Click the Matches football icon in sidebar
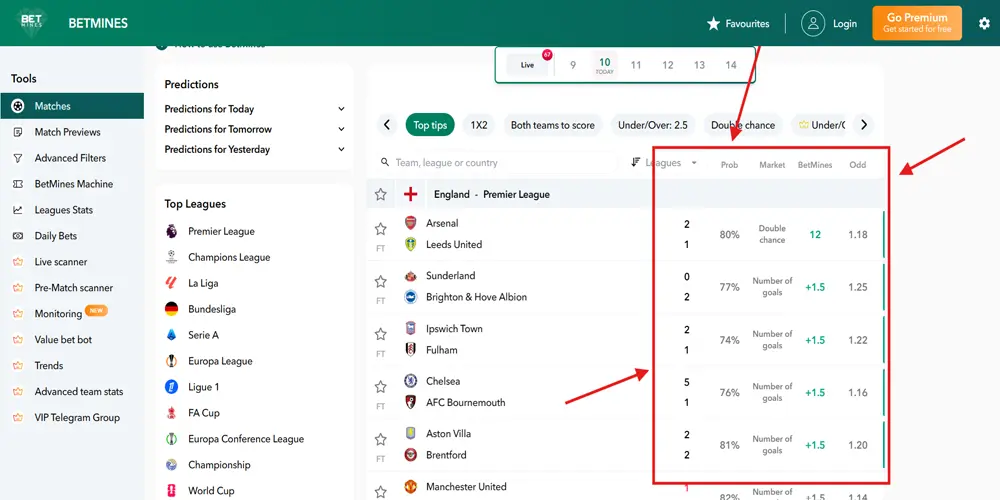1000x500 pixels. point(18,106)
